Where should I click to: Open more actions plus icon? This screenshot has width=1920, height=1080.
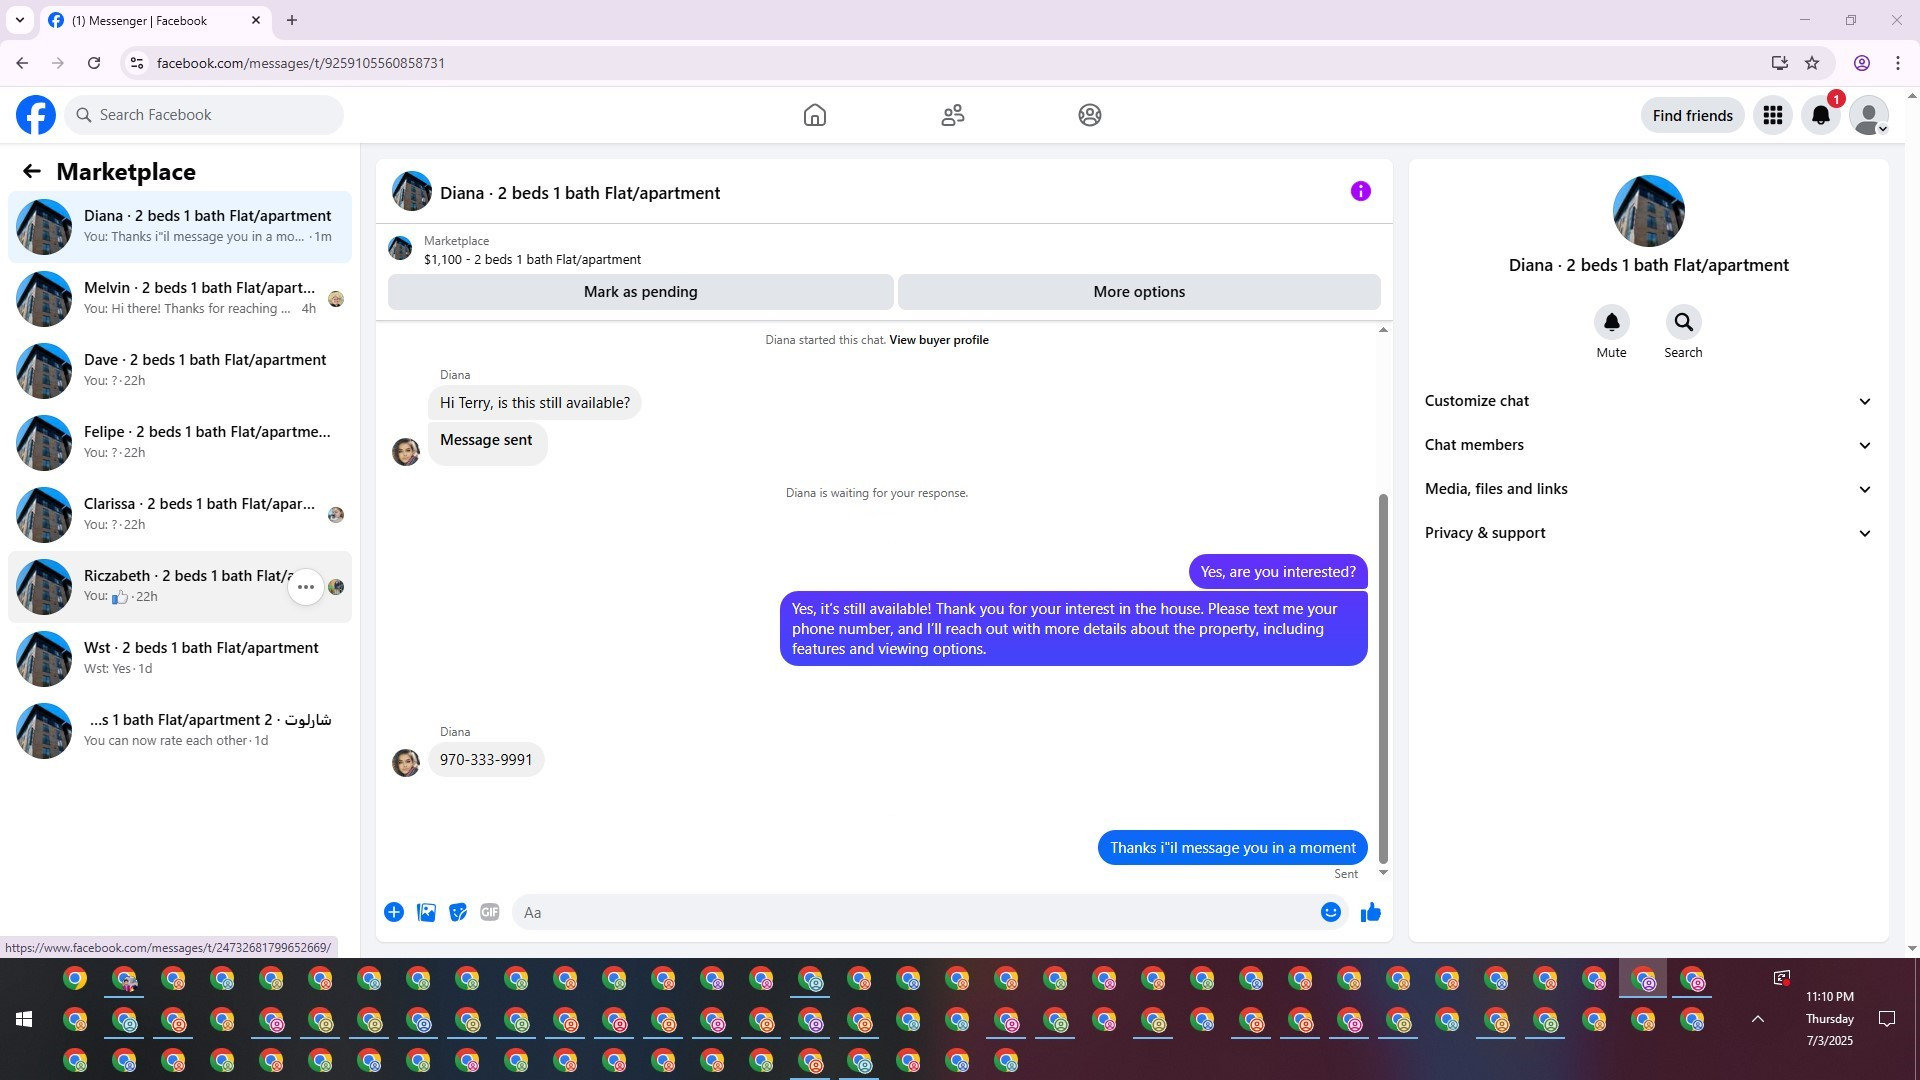click(394, 912)
